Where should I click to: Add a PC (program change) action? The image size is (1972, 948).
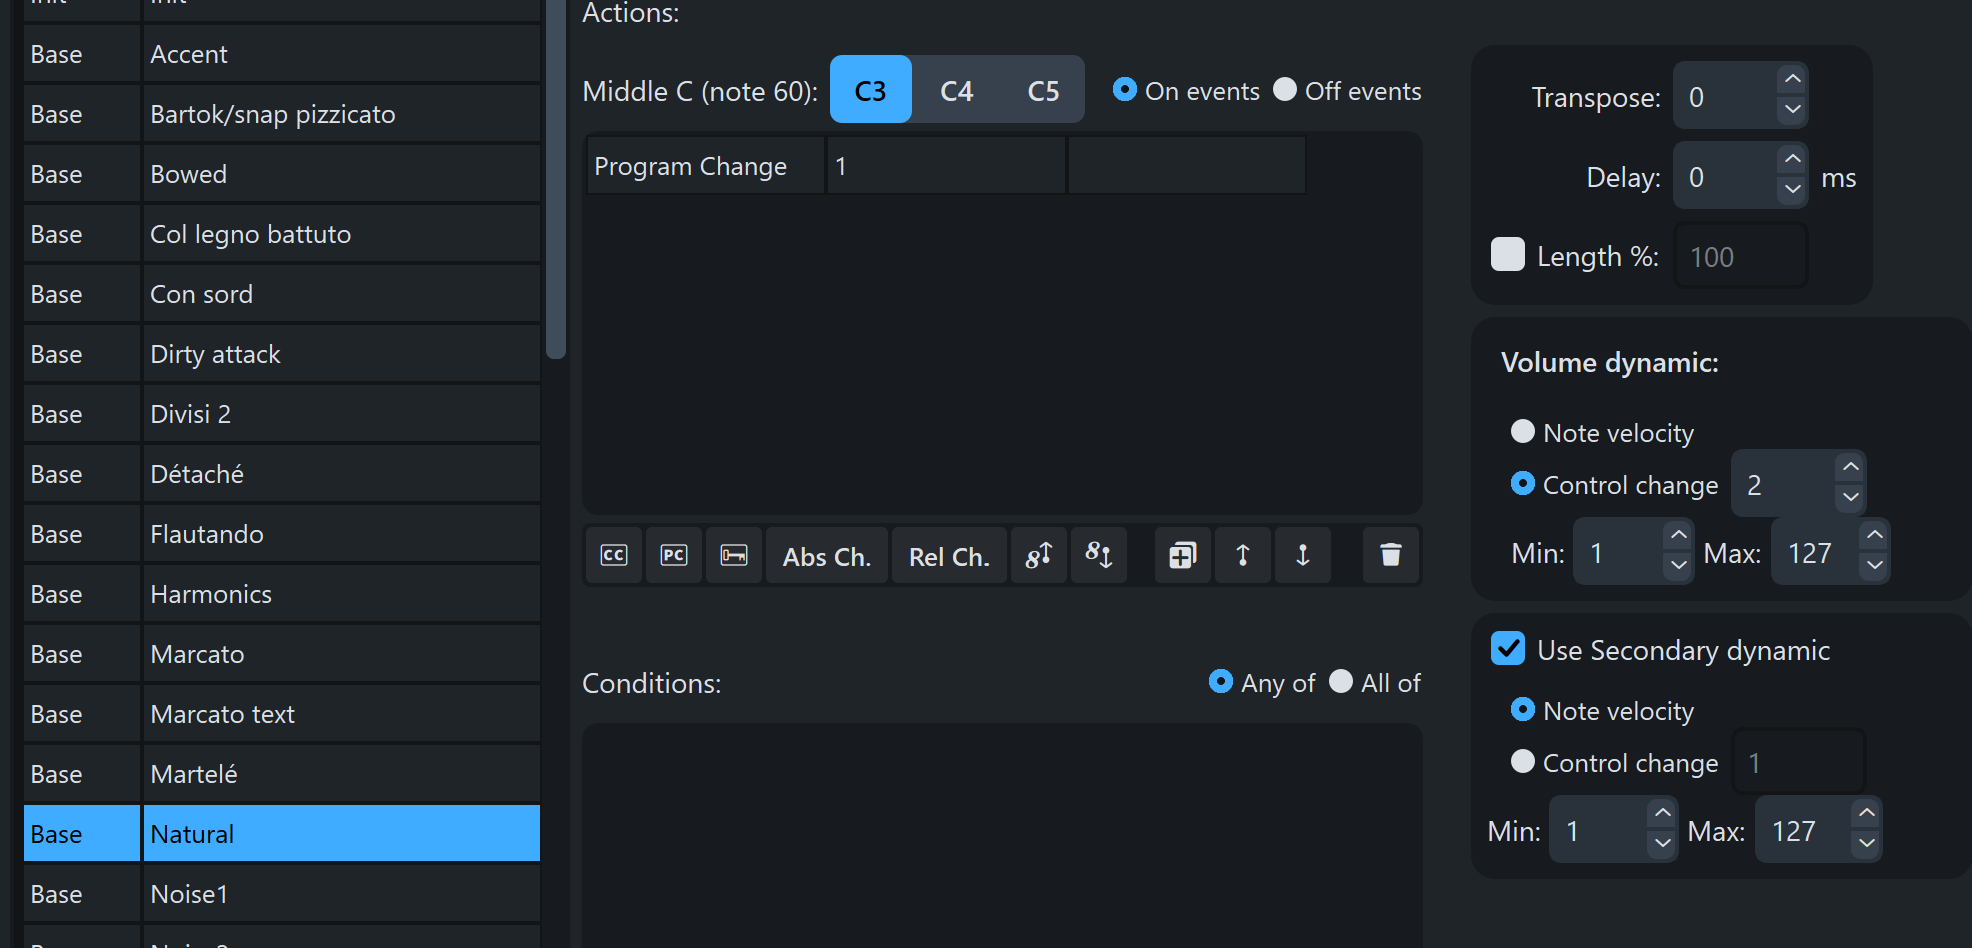pyautogui.click(x=674, y=555)
